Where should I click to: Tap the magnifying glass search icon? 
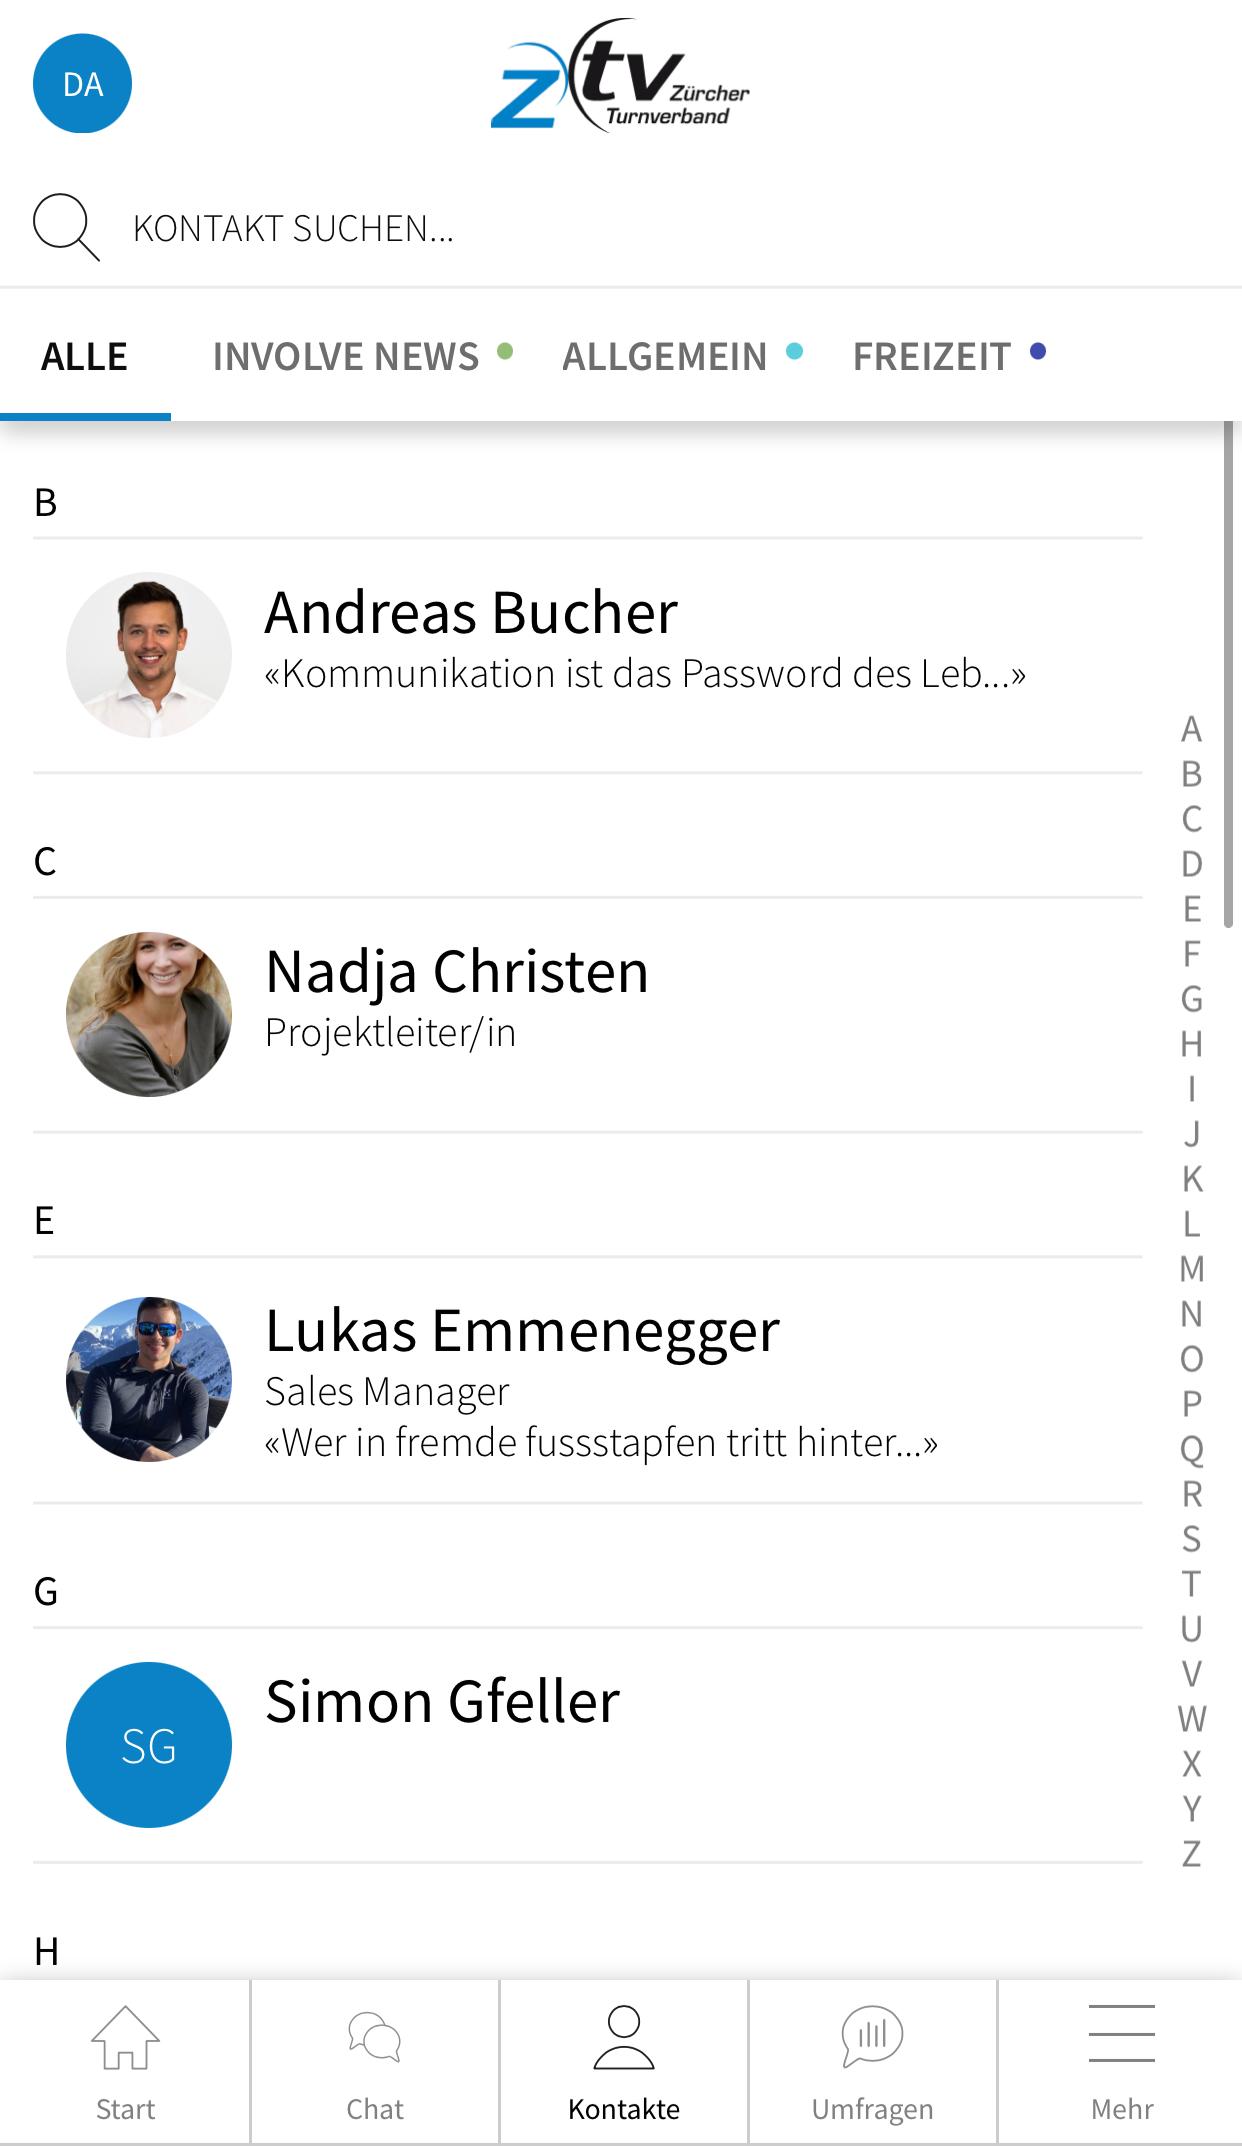pos(66,227)
